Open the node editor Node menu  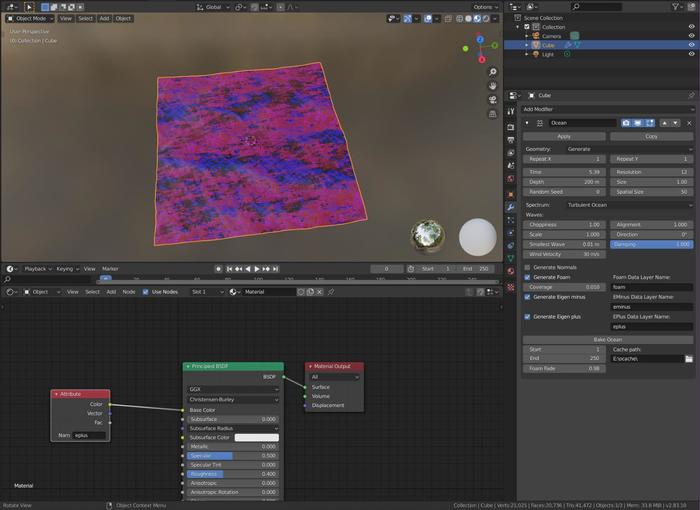coord(129,292)
